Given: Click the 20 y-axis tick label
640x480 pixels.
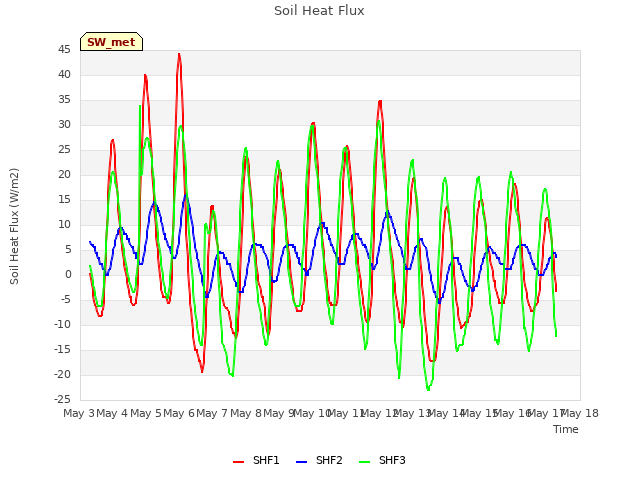Looking at the screenshot, I should coord(64,175).
